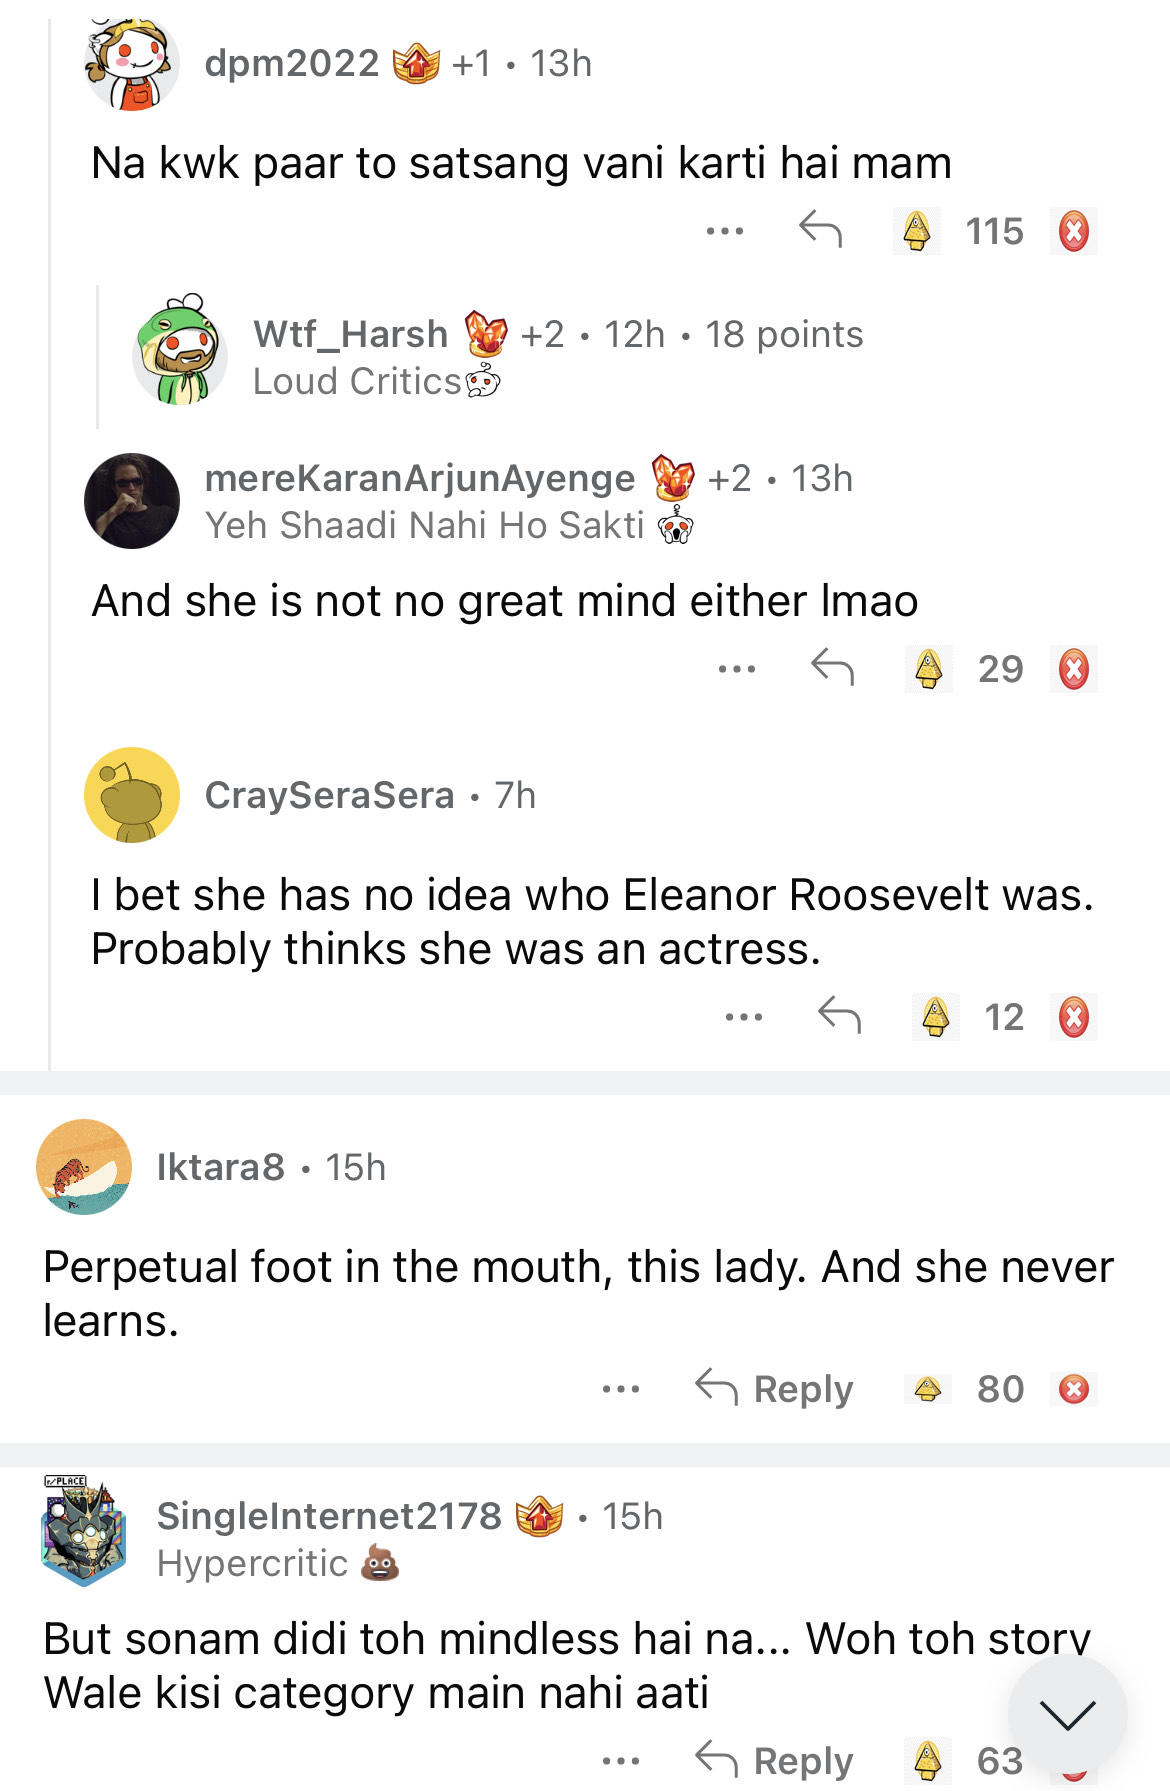Downvote Iktara8's comment

pos(1073,1389)
